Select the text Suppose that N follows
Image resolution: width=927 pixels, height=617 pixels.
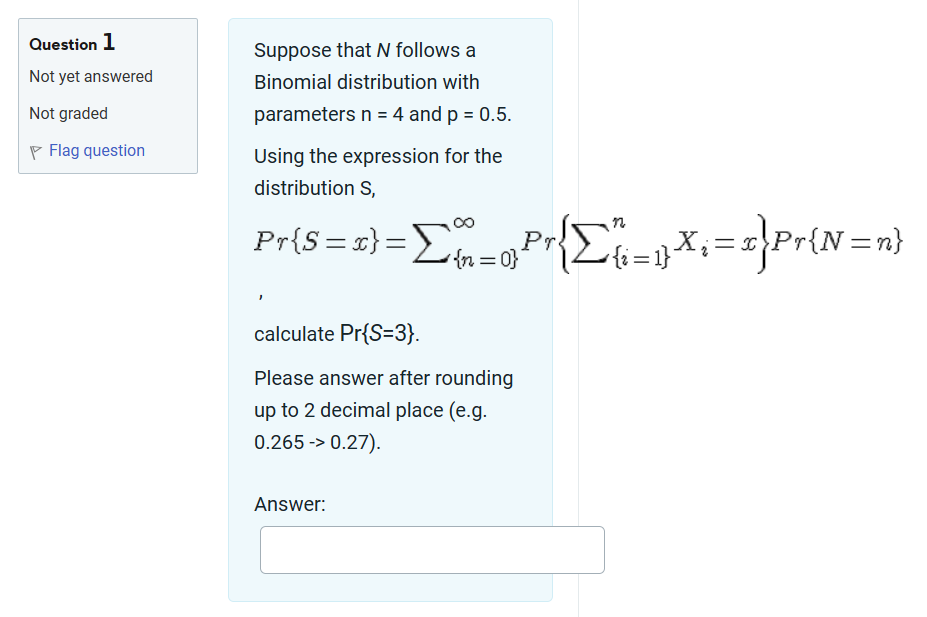(364, 49)
